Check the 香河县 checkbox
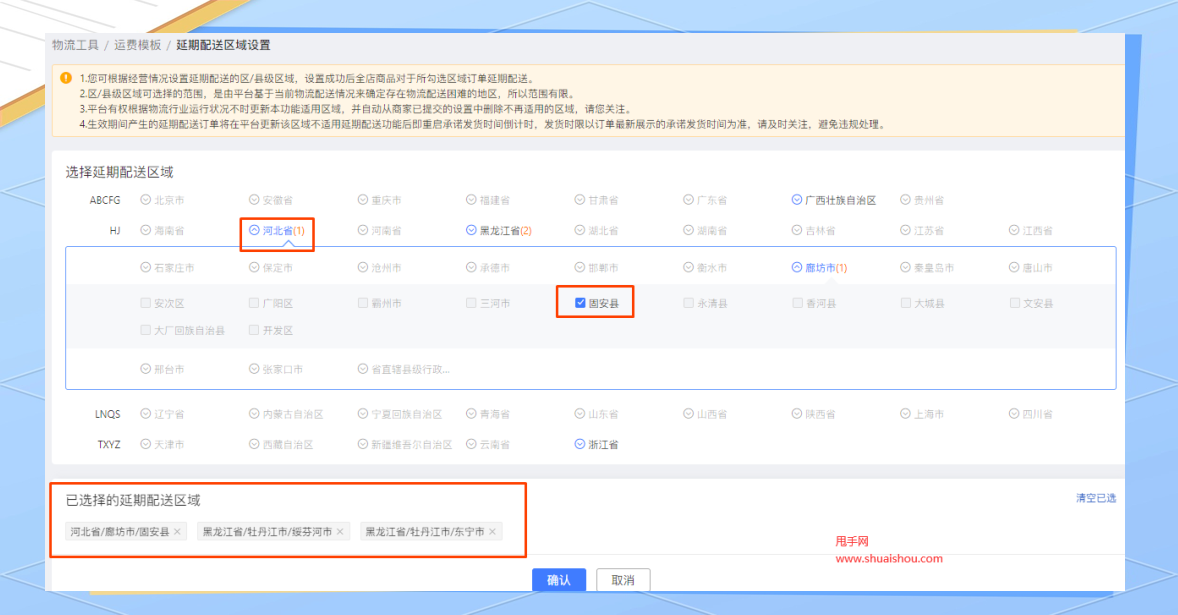The image size is (1178, 615). (797, 302)
